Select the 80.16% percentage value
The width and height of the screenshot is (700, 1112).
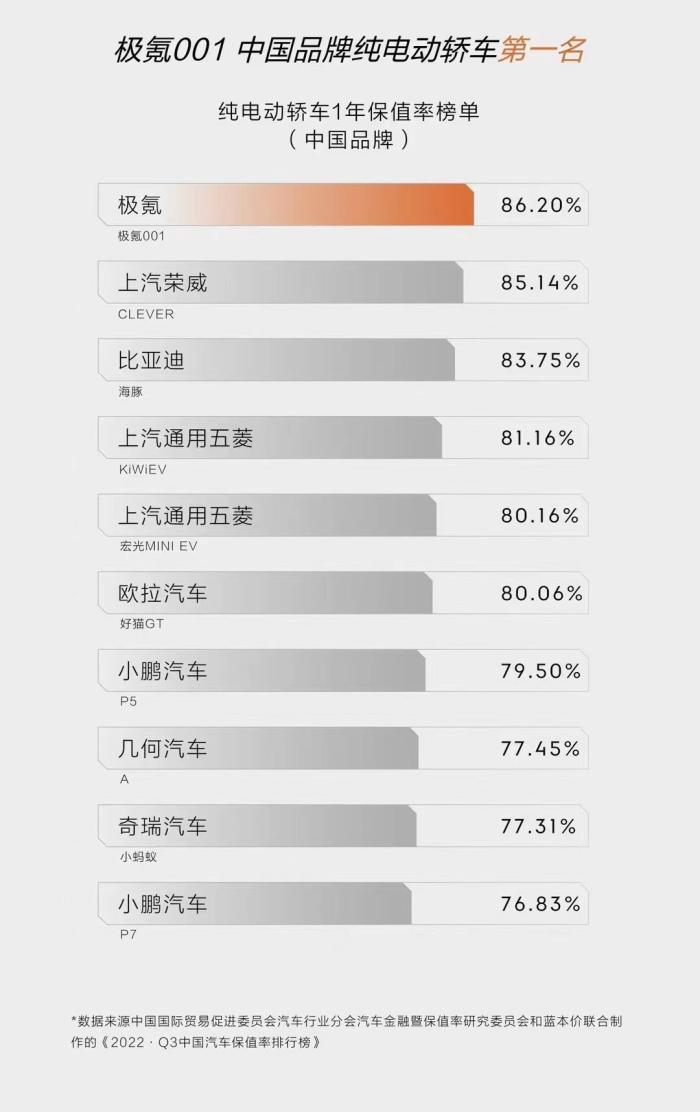click(x=540, y=516)
